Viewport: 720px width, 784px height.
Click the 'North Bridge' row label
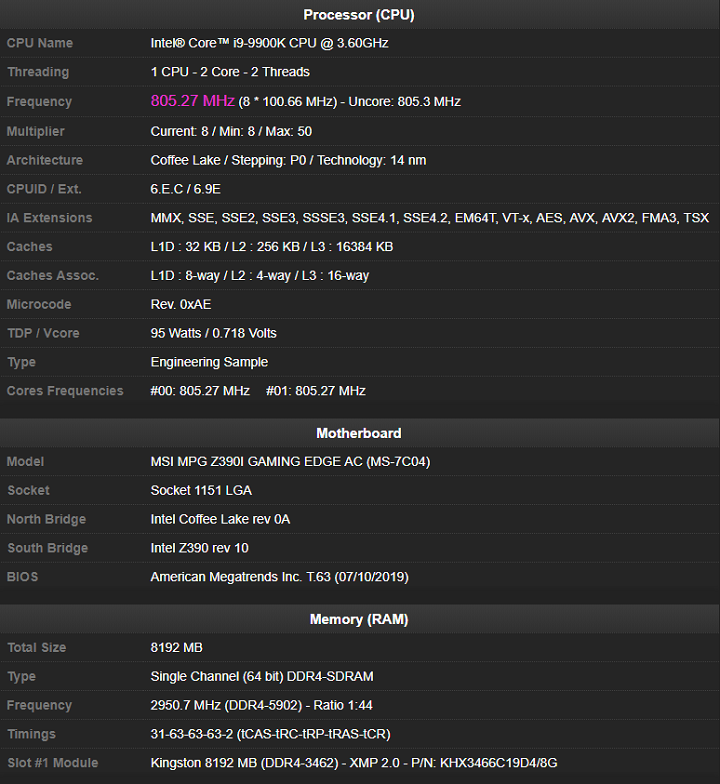(x=46, y=520)
